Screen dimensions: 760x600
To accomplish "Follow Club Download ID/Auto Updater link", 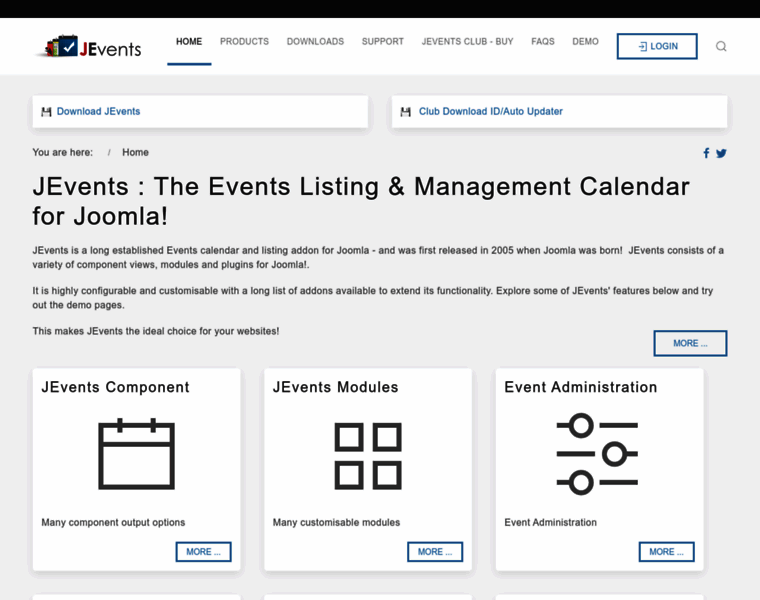I will [x=491, y=111].
